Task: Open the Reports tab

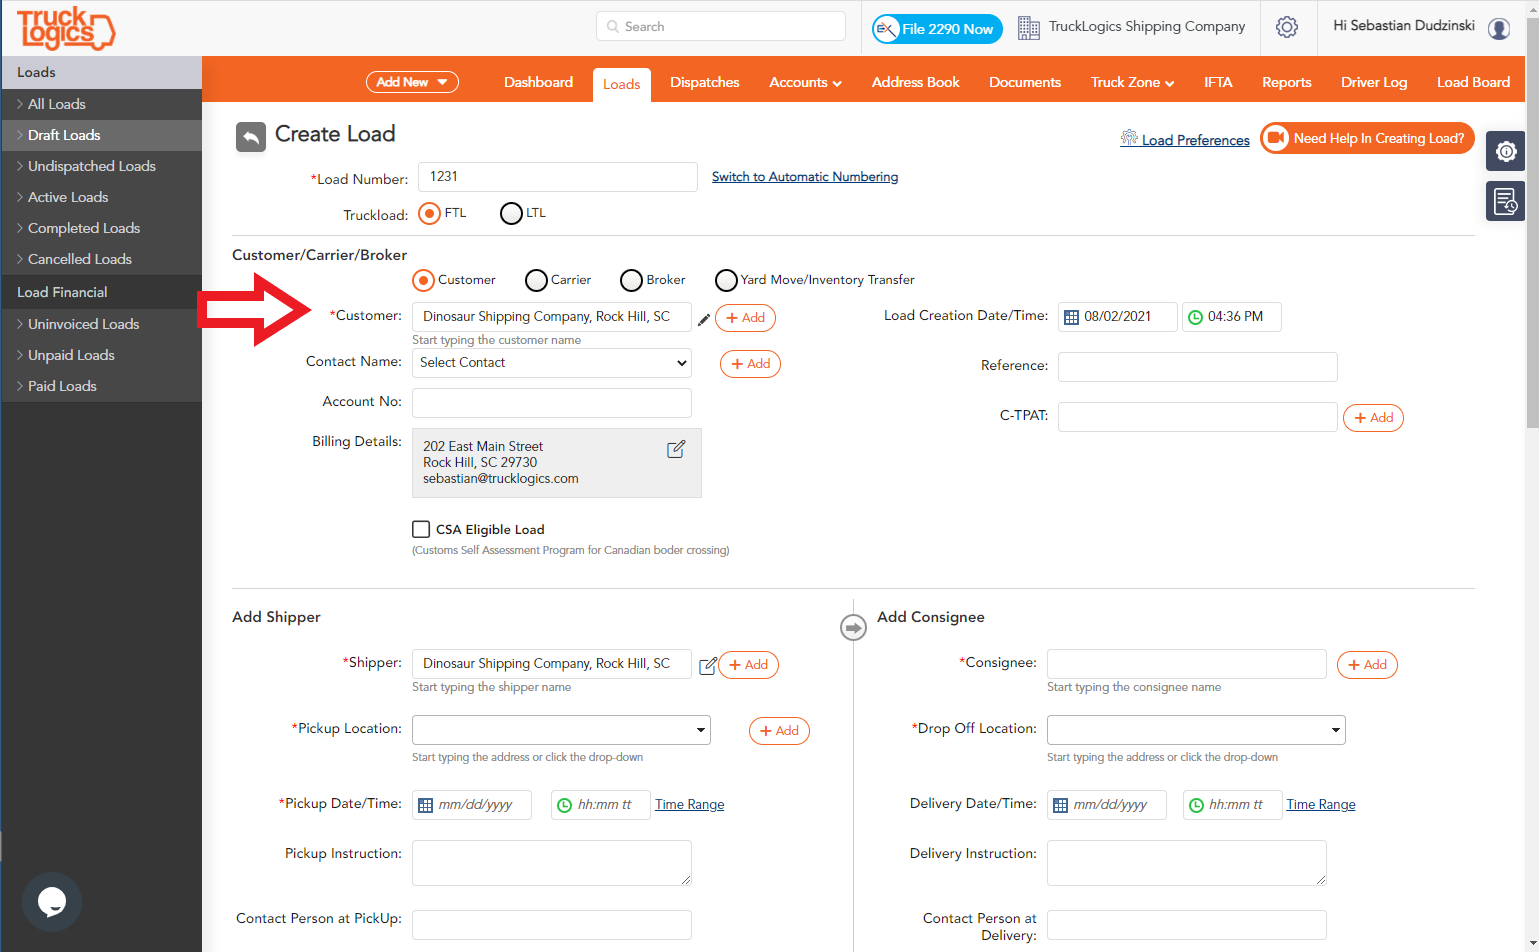Action: [1287, 82]
